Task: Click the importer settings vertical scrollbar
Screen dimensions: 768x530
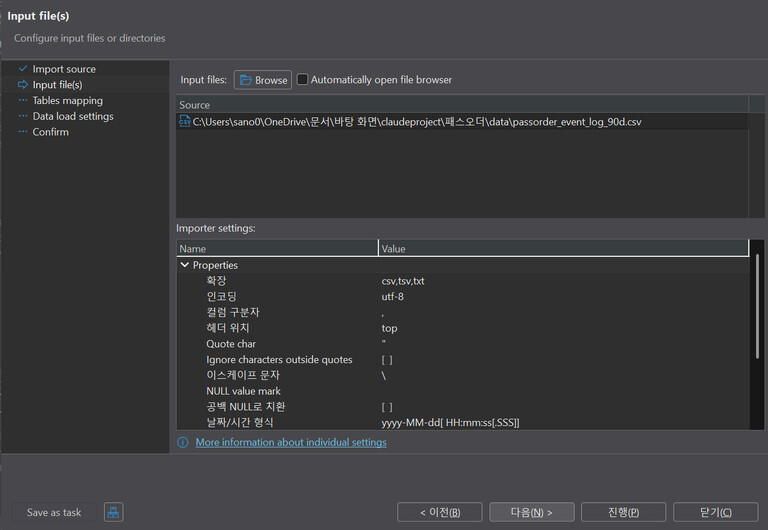Action: [757, 306]
